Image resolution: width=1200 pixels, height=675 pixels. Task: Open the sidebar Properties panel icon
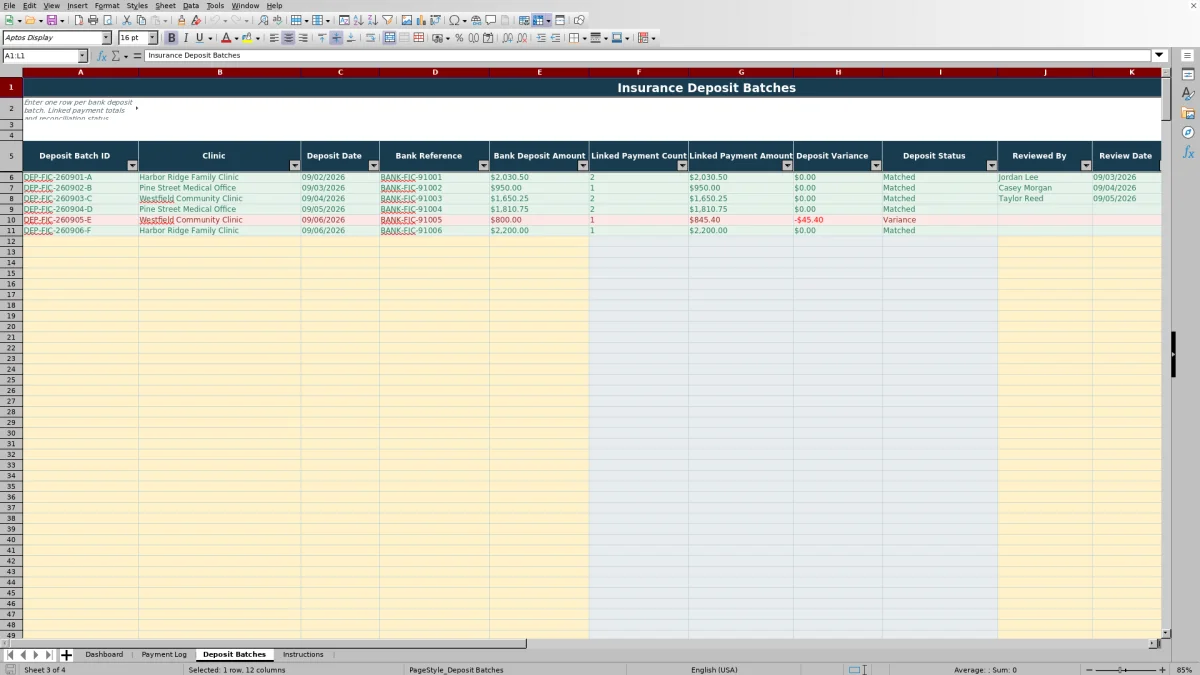(1188, 75)
